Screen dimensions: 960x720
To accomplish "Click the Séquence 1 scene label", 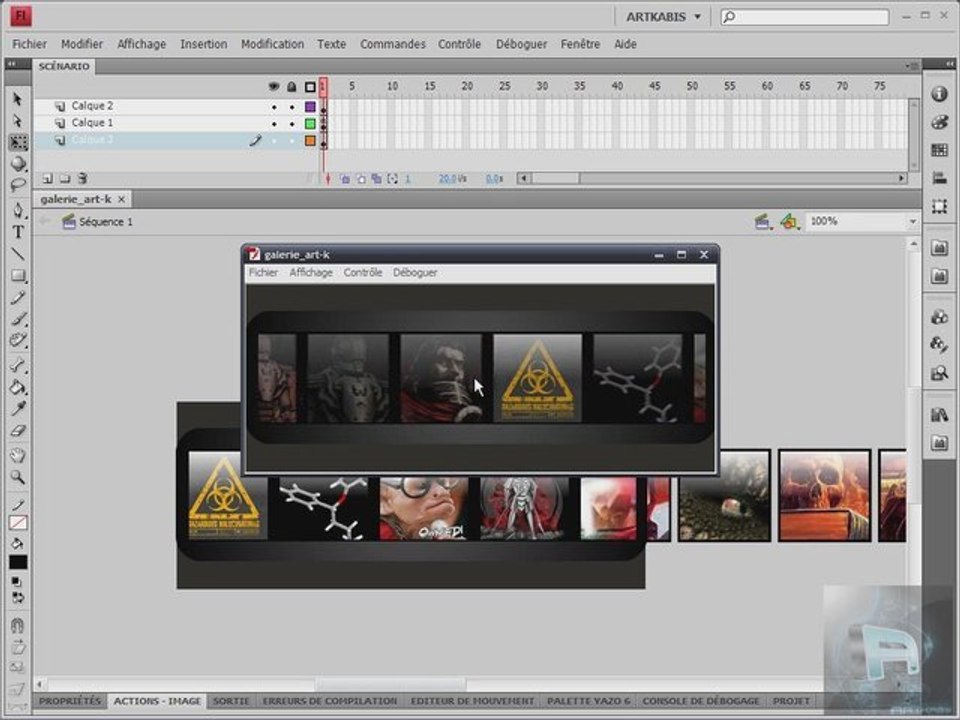I will coord(106,222).
